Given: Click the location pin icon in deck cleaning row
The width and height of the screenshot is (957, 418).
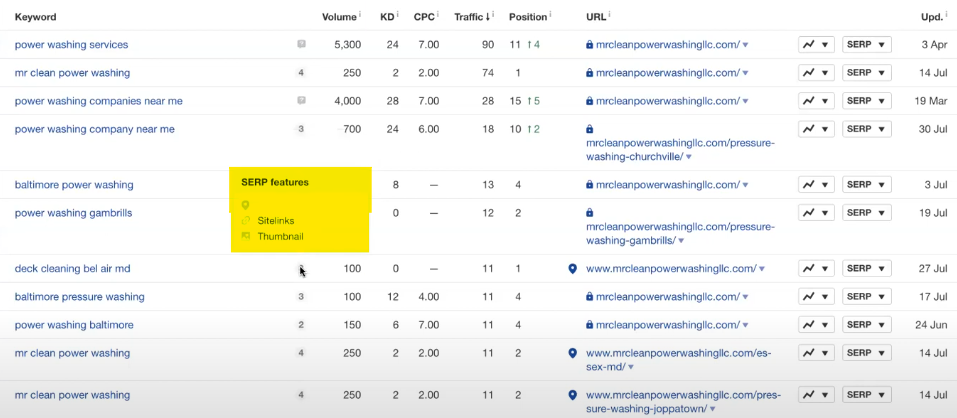Looking at the screenshot, I should point(572,268).
